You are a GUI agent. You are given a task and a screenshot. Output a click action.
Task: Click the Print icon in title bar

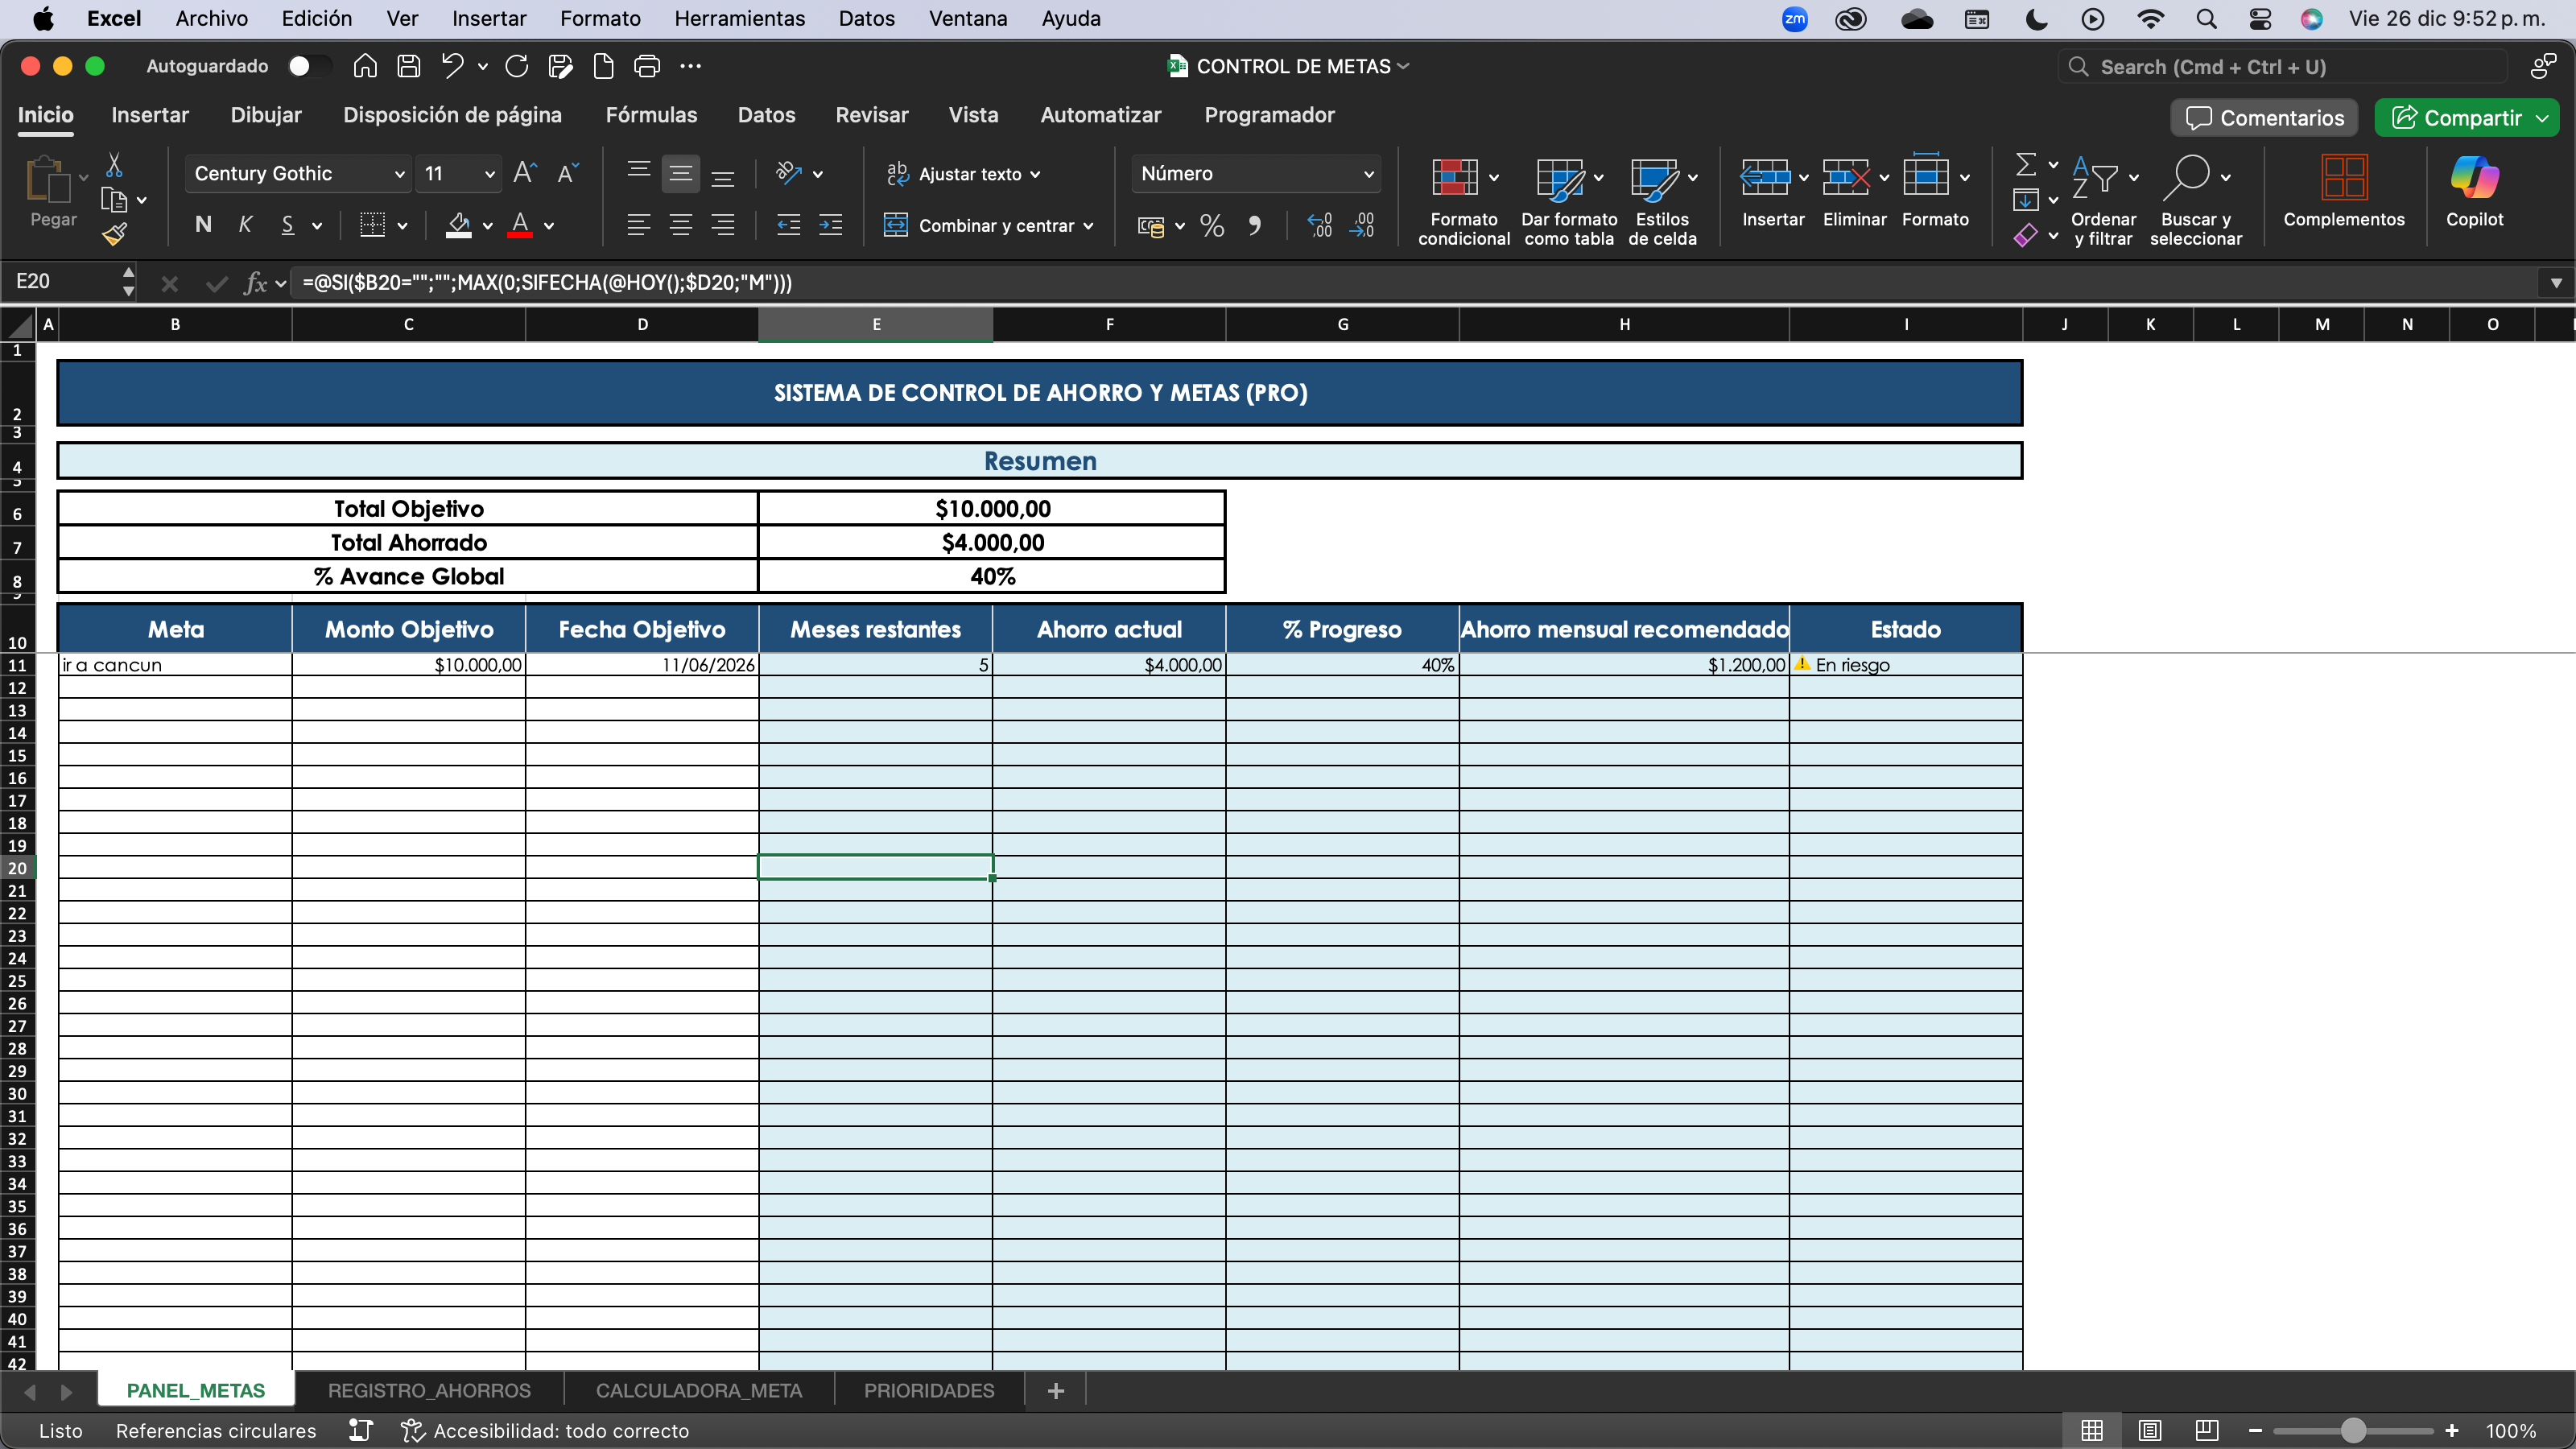click(647, 66)
